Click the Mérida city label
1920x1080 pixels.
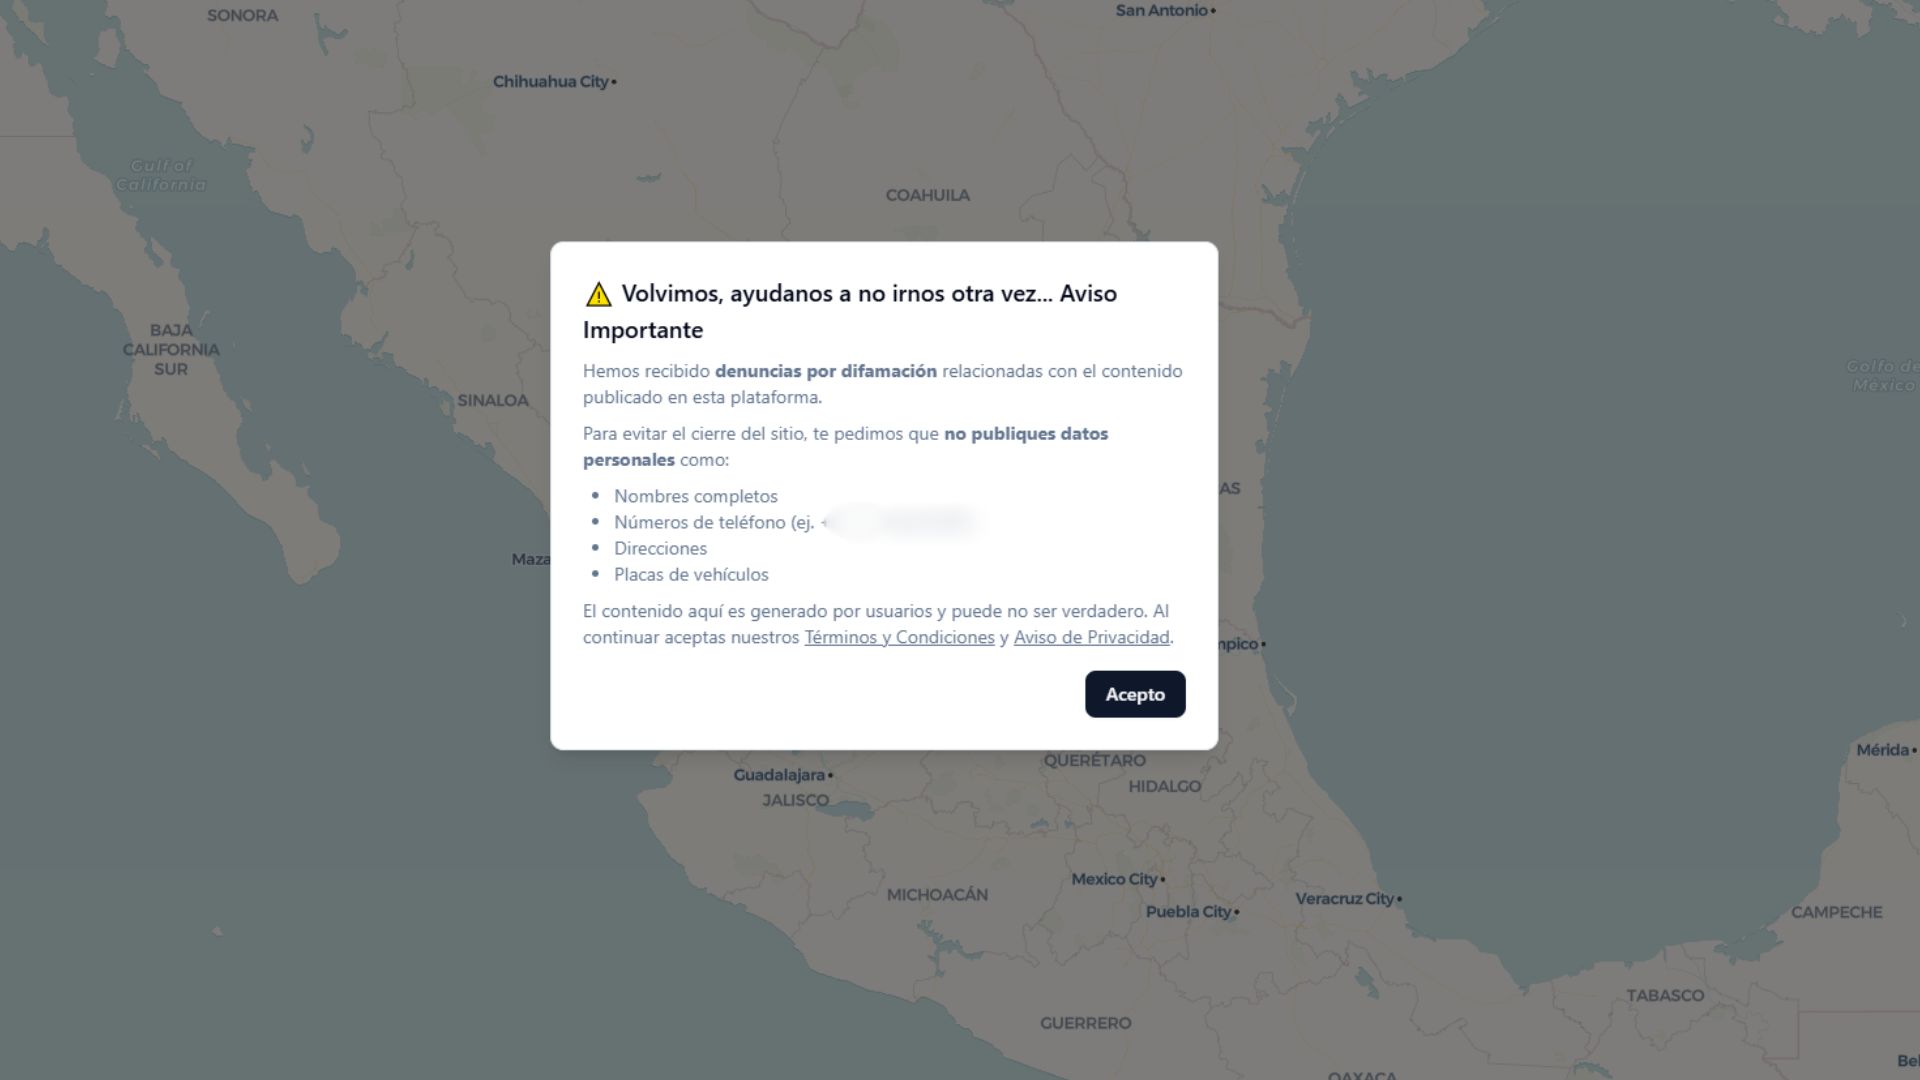pos(1882,750)
